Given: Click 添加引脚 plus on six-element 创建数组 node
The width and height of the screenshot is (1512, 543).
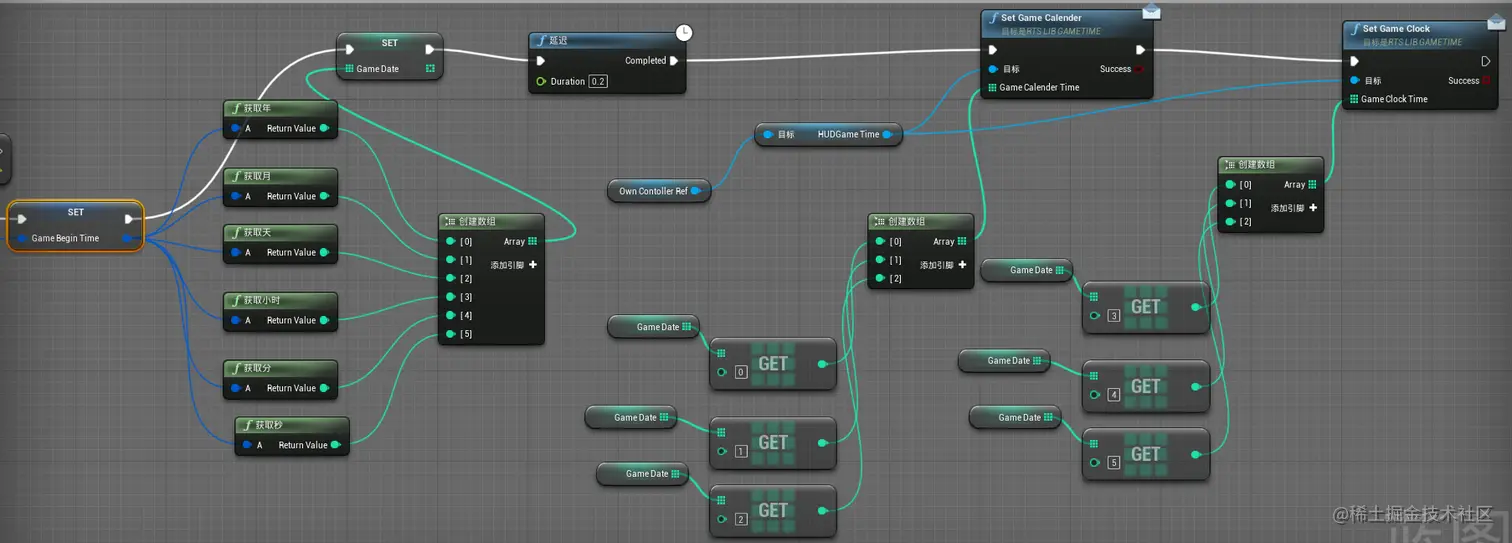Looking at the screenshot, I should click(x=533, y=265).
